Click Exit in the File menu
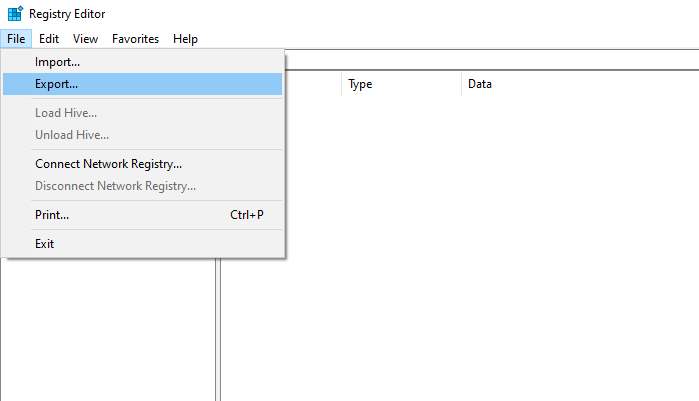Image resolution: width=699 pixels, height=401 pixels. [143, 244]
